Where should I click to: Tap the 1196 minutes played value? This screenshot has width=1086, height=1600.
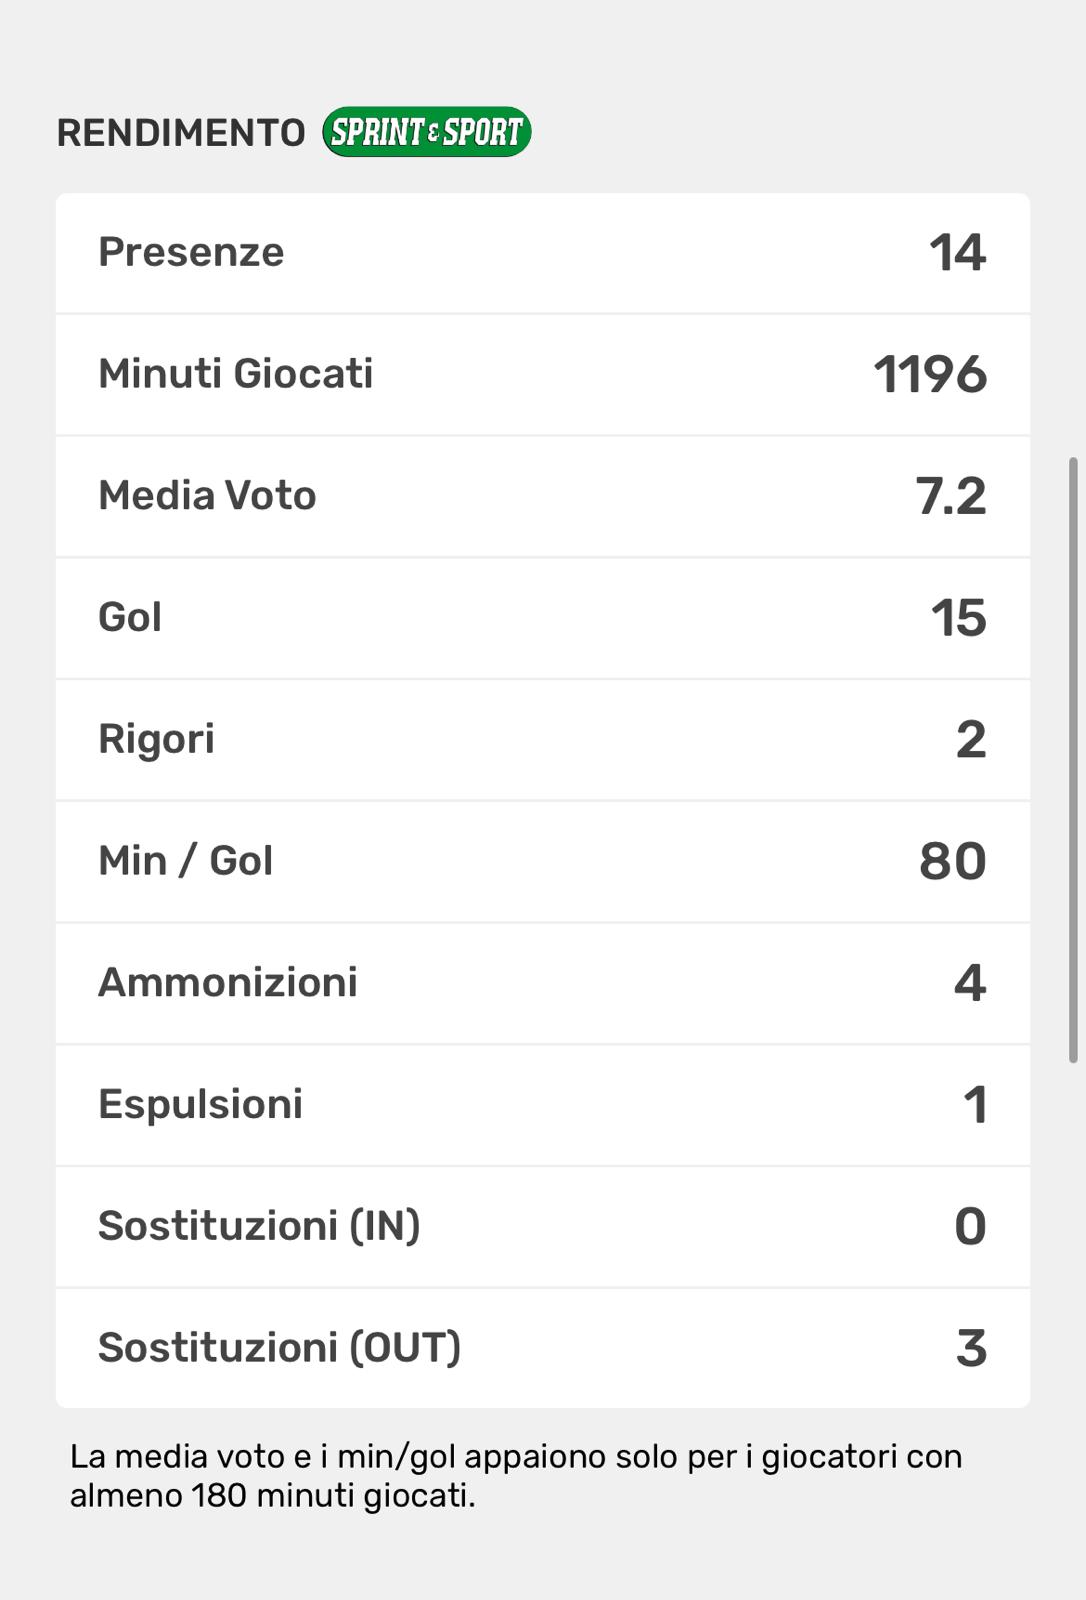(929, 375)
